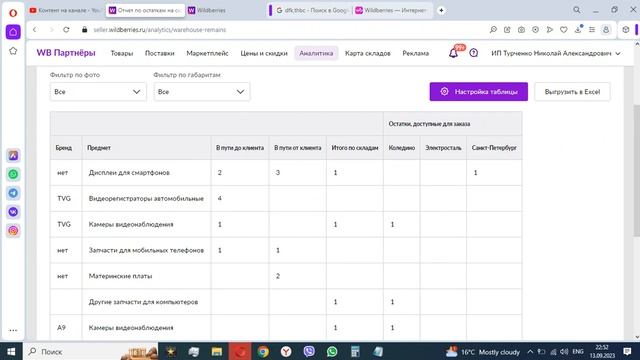This screenshot has width=640, height=360.
Task: Open the browser tab search magnifier
Action: [576, 10]
